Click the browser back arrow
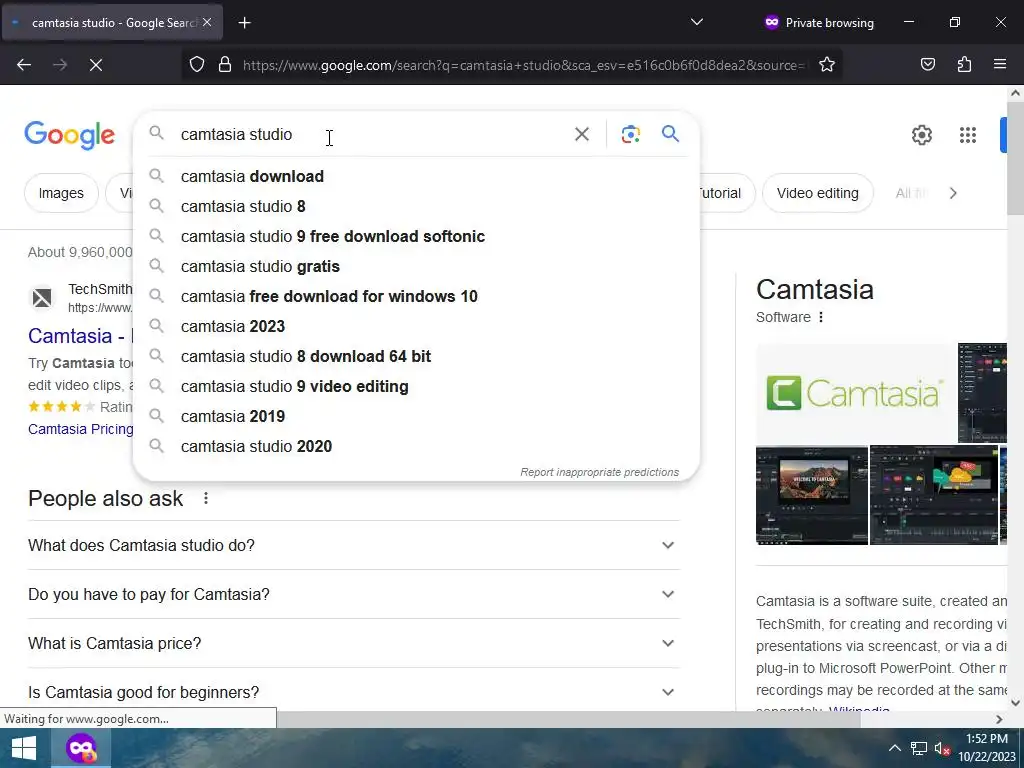The image size is (1024, 768). [24, 65]
